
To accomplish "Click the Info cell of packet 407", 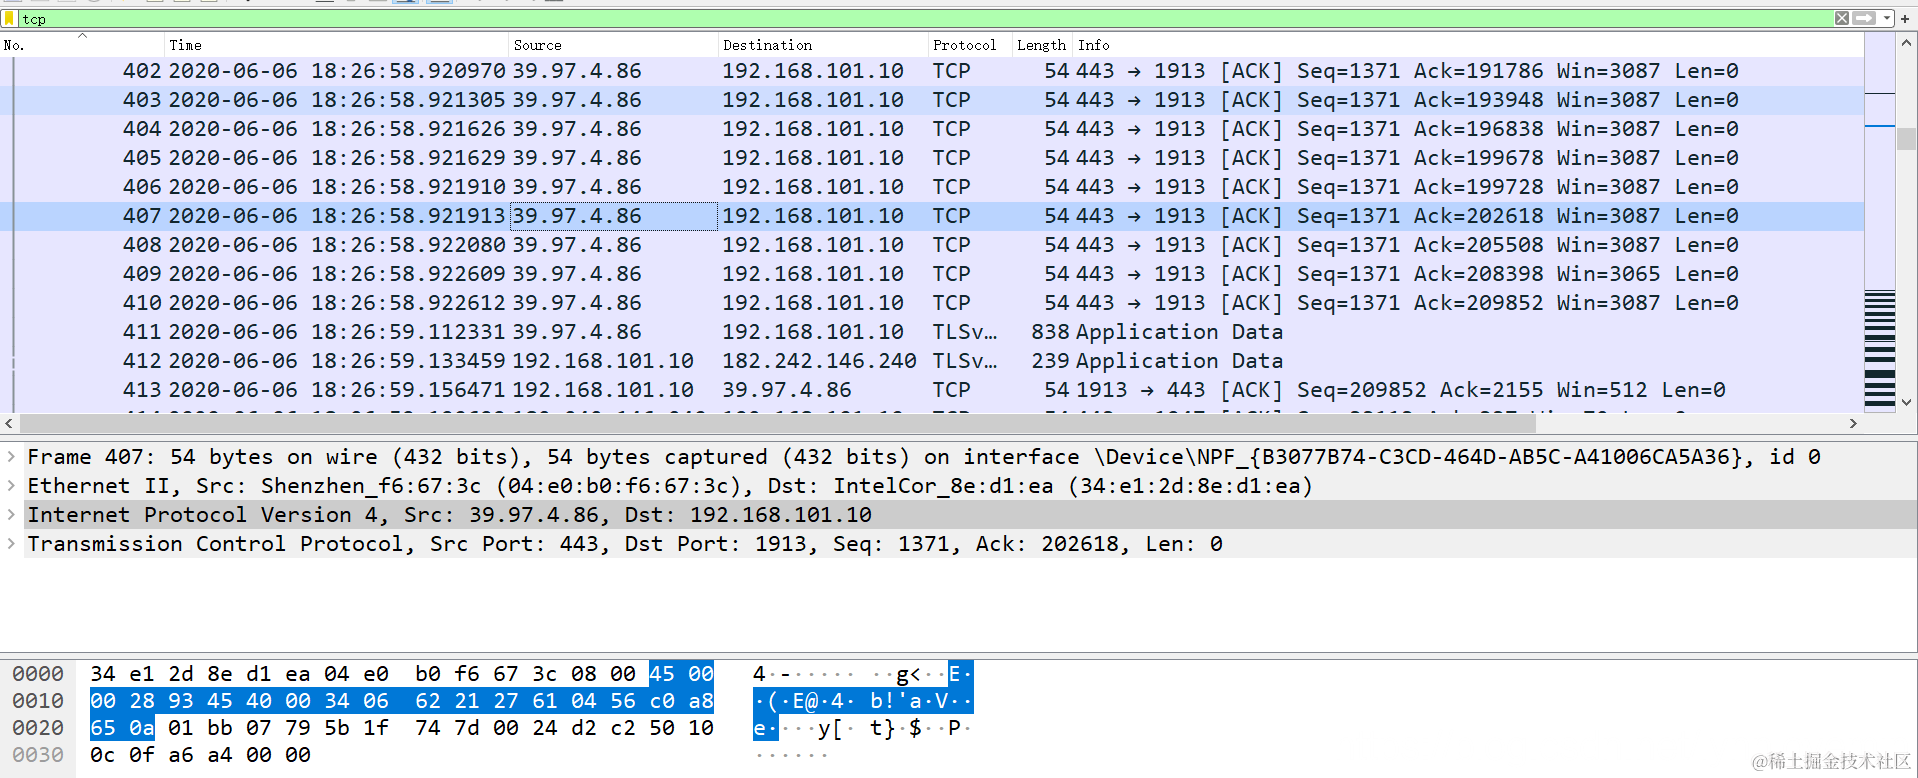I will (x=1468, y=216).
